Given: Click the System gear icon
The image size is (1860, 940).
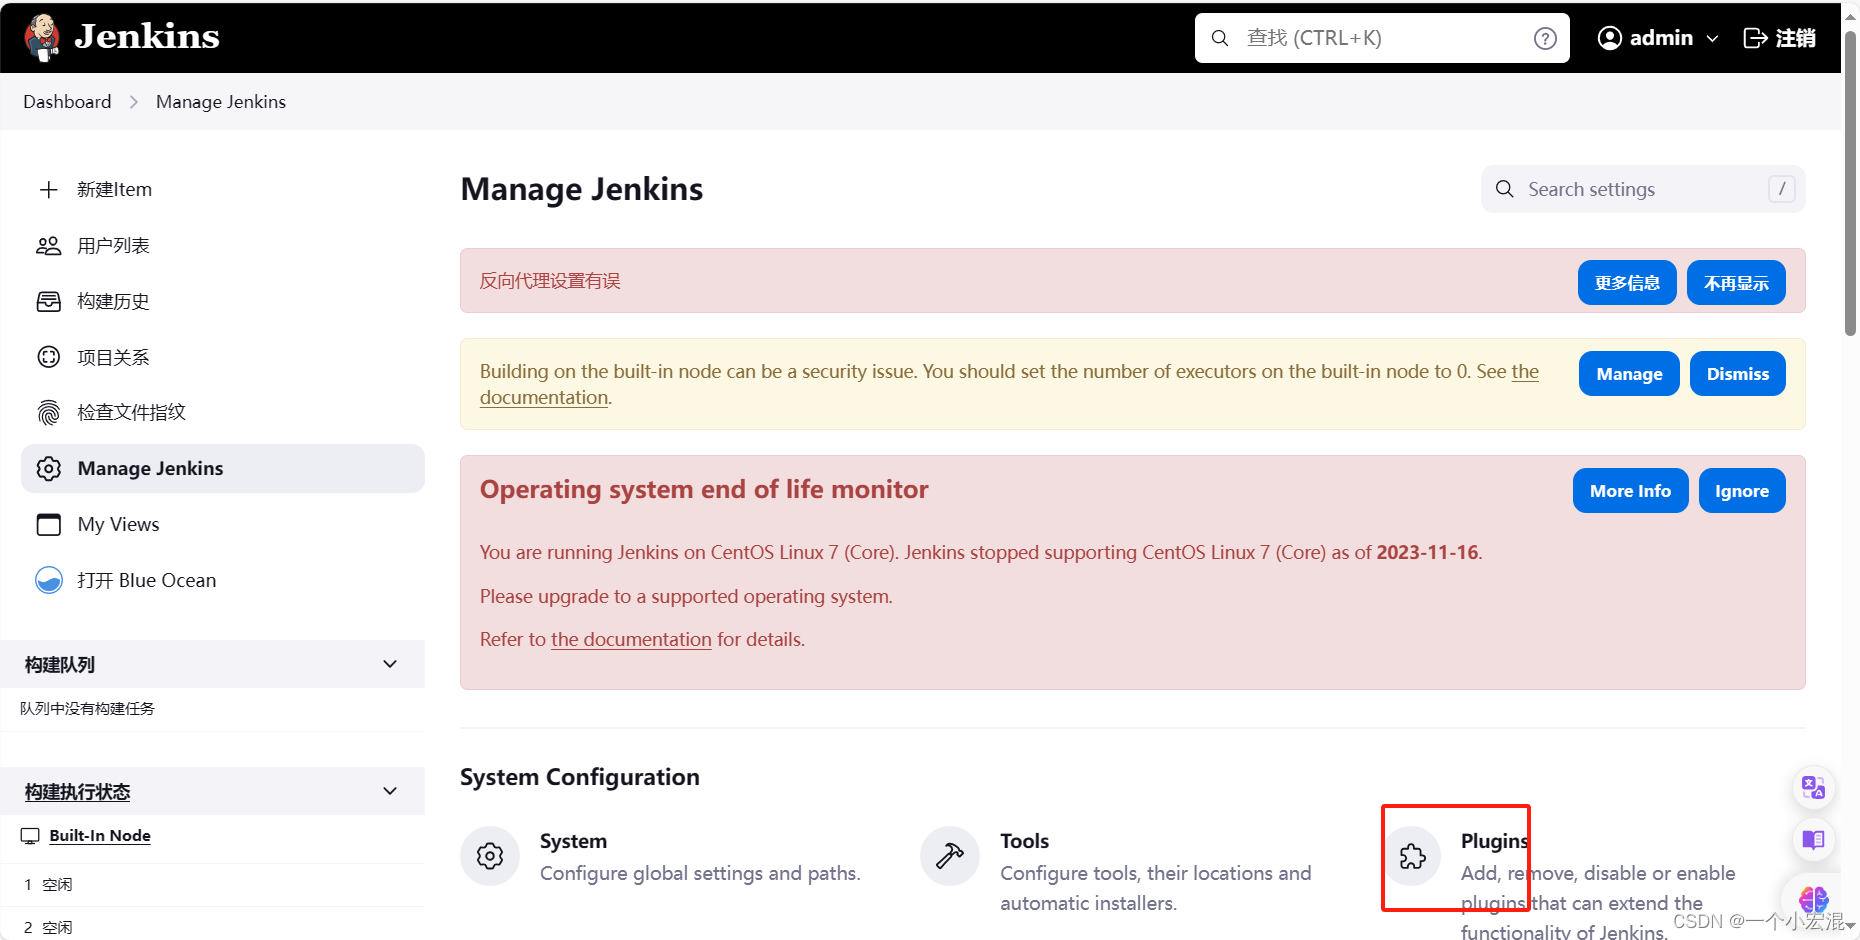Looking at the screenshot, I should 489,856.
